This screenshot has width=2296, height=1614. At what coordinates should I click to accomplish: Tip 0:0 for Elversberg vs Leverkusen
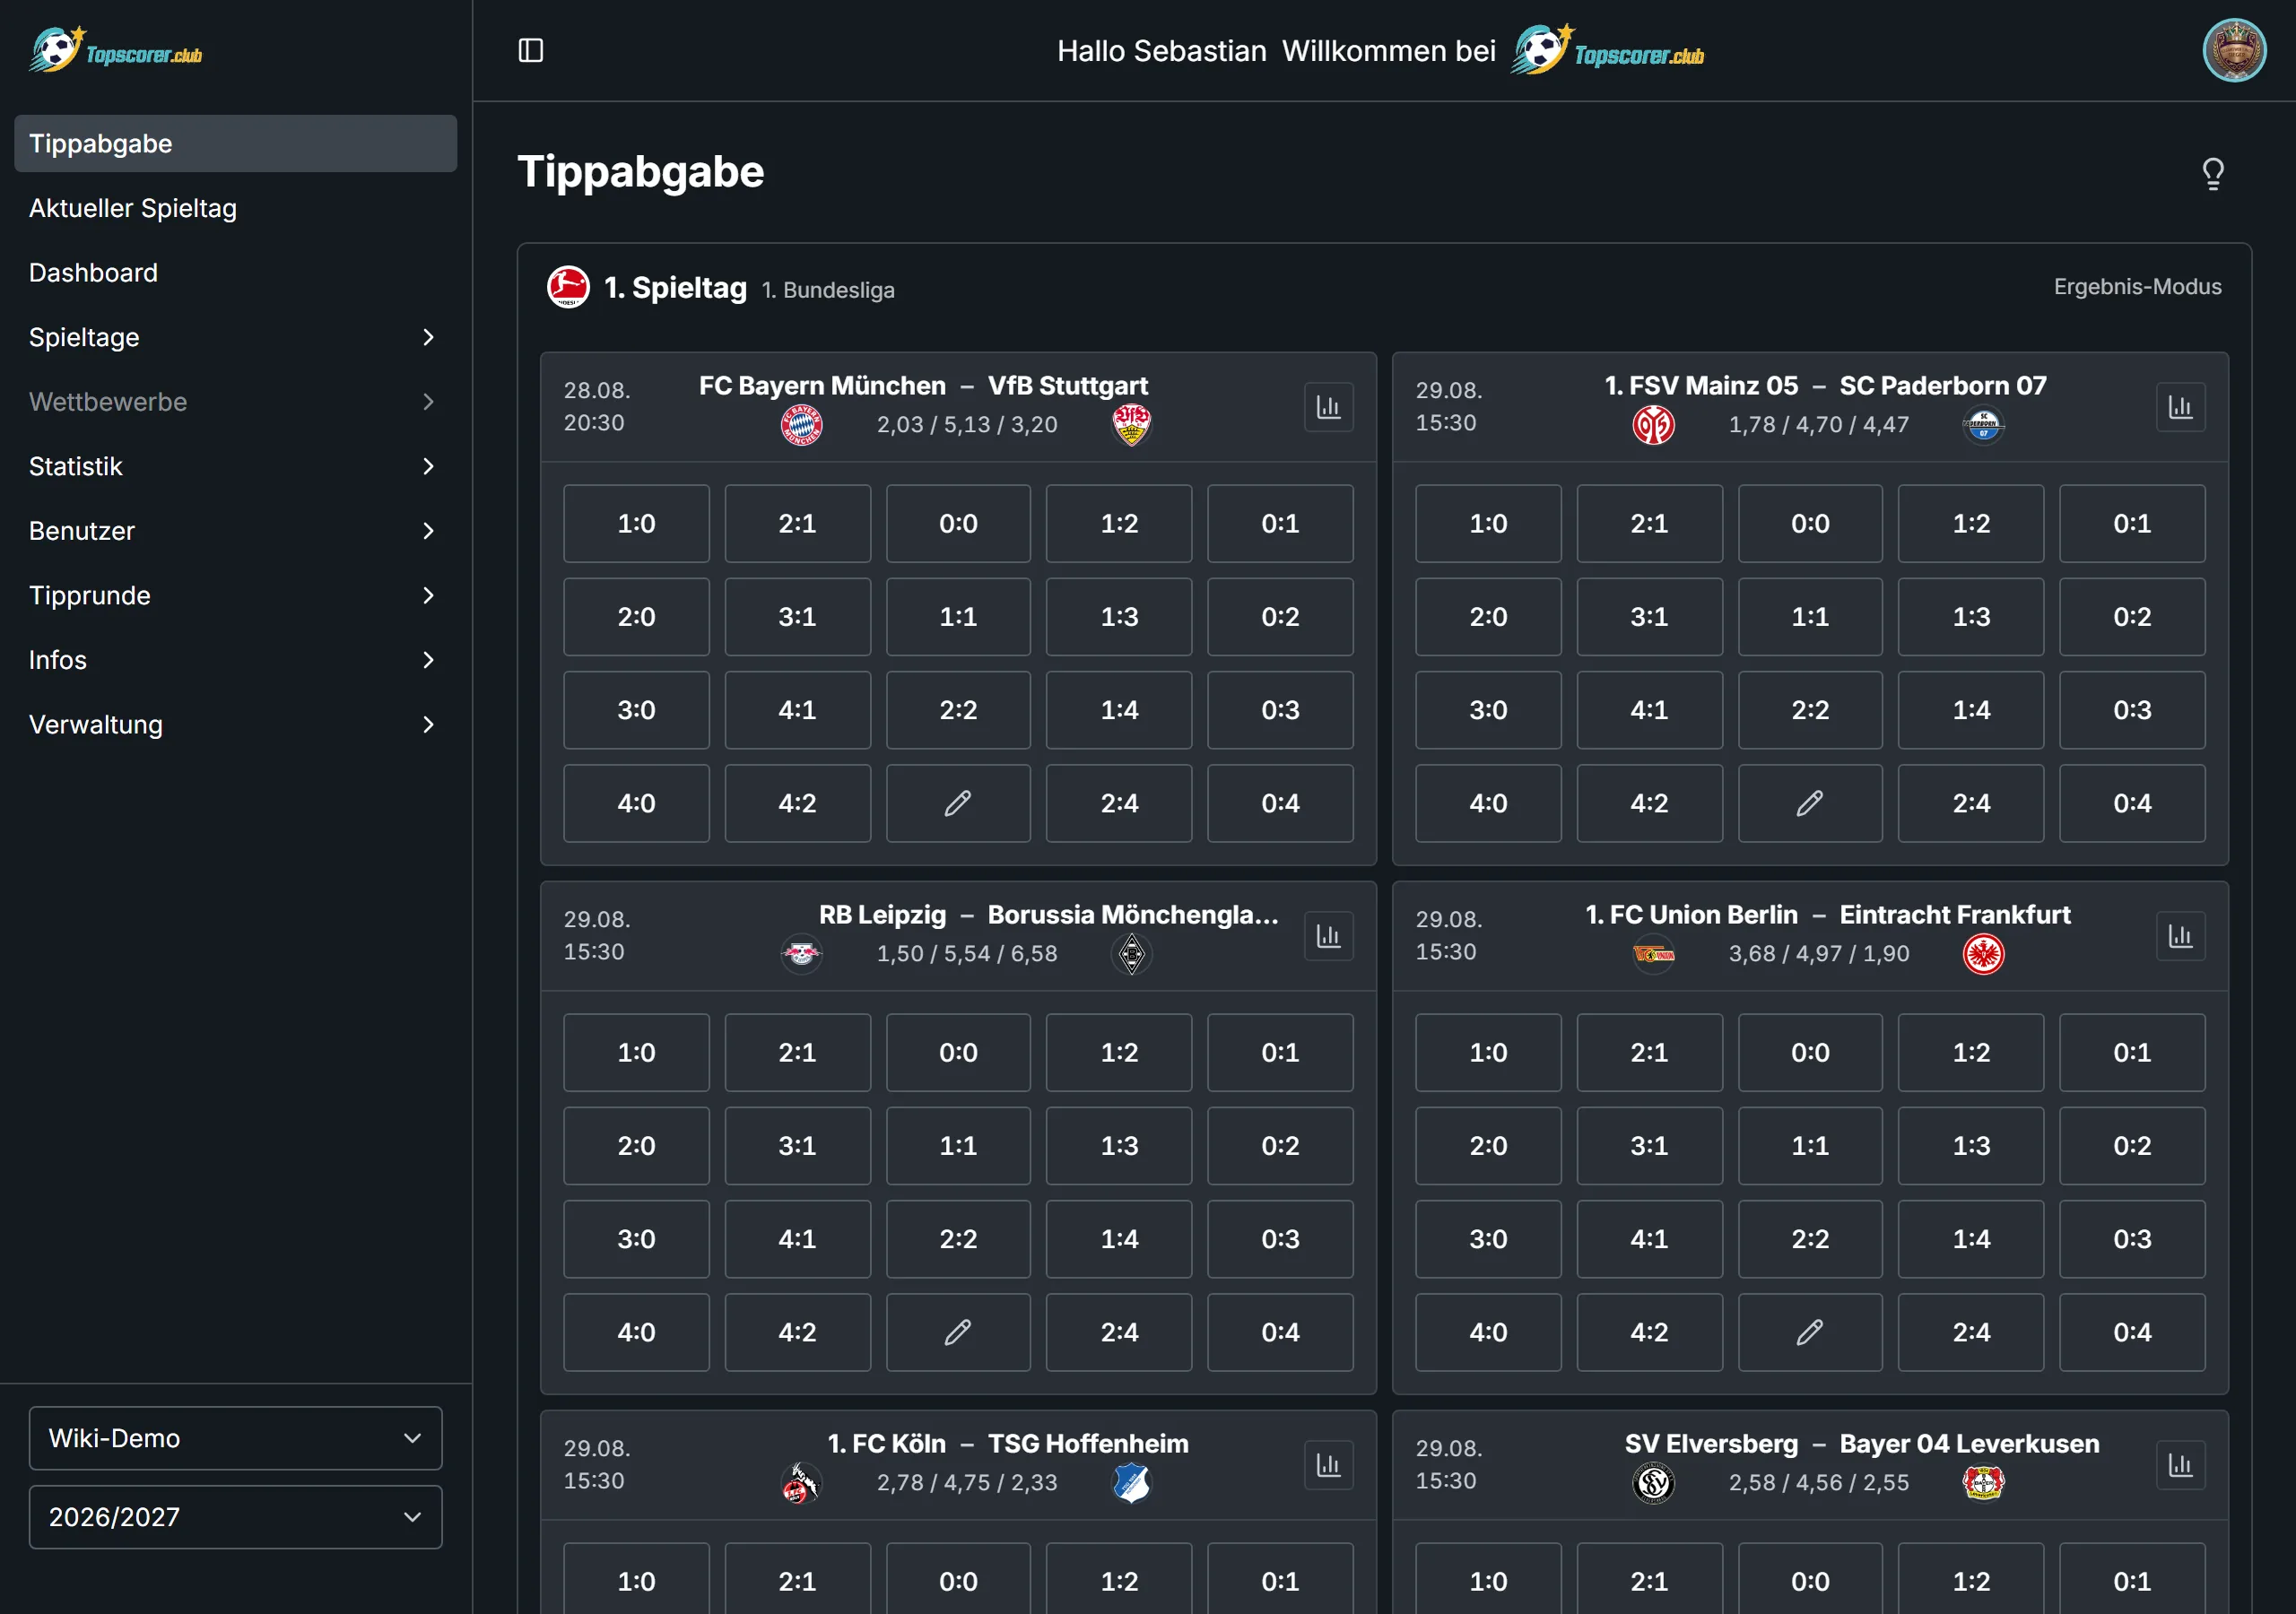pos(1810,1579)
